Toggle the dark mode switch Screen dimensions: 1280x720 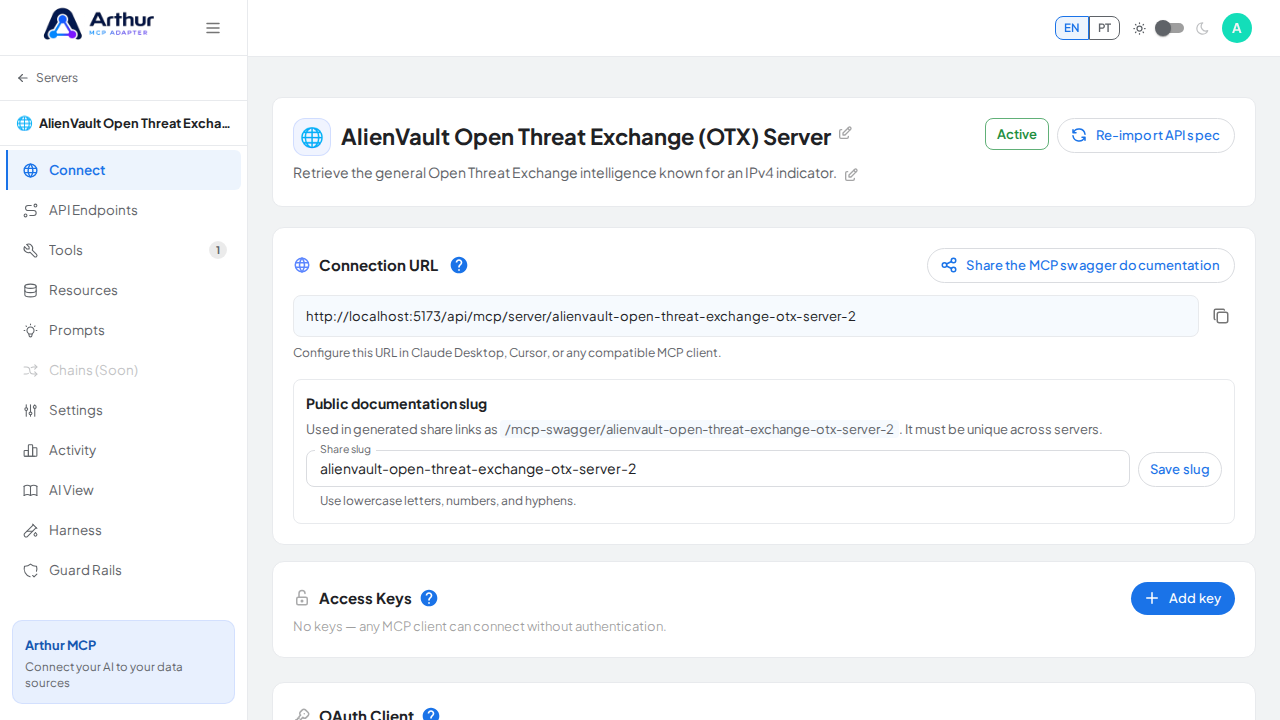pos(1169,28)
